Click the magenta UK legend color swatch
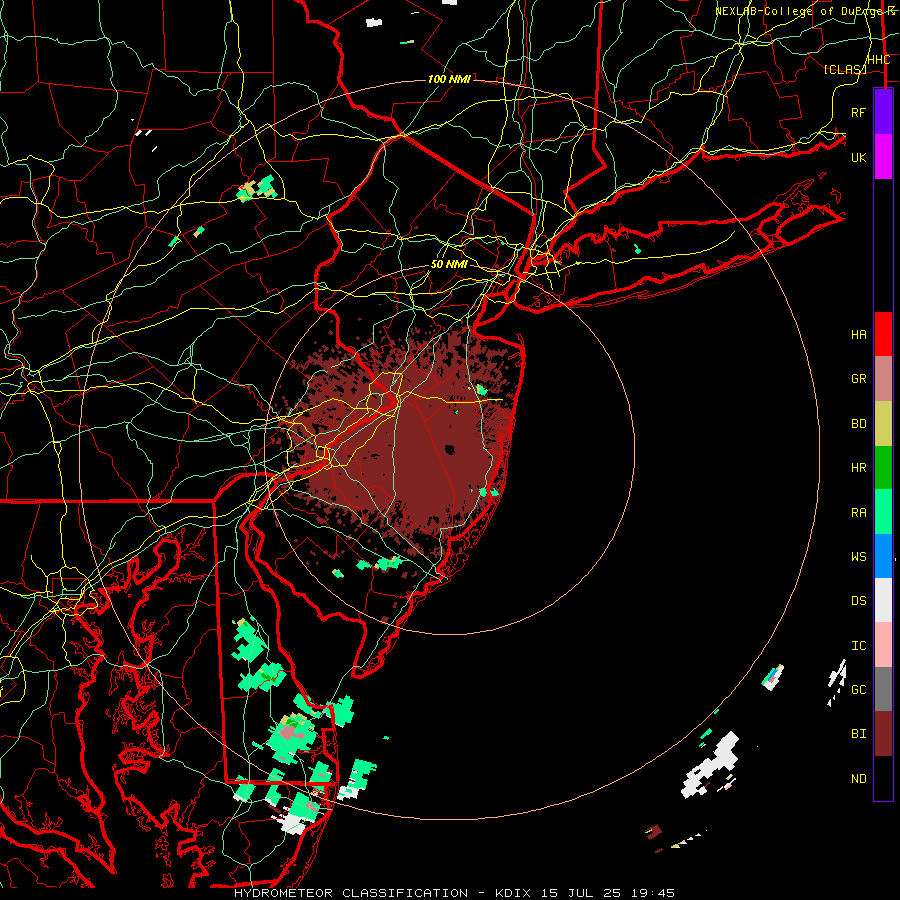900x900 pixels. coord(883,157)
